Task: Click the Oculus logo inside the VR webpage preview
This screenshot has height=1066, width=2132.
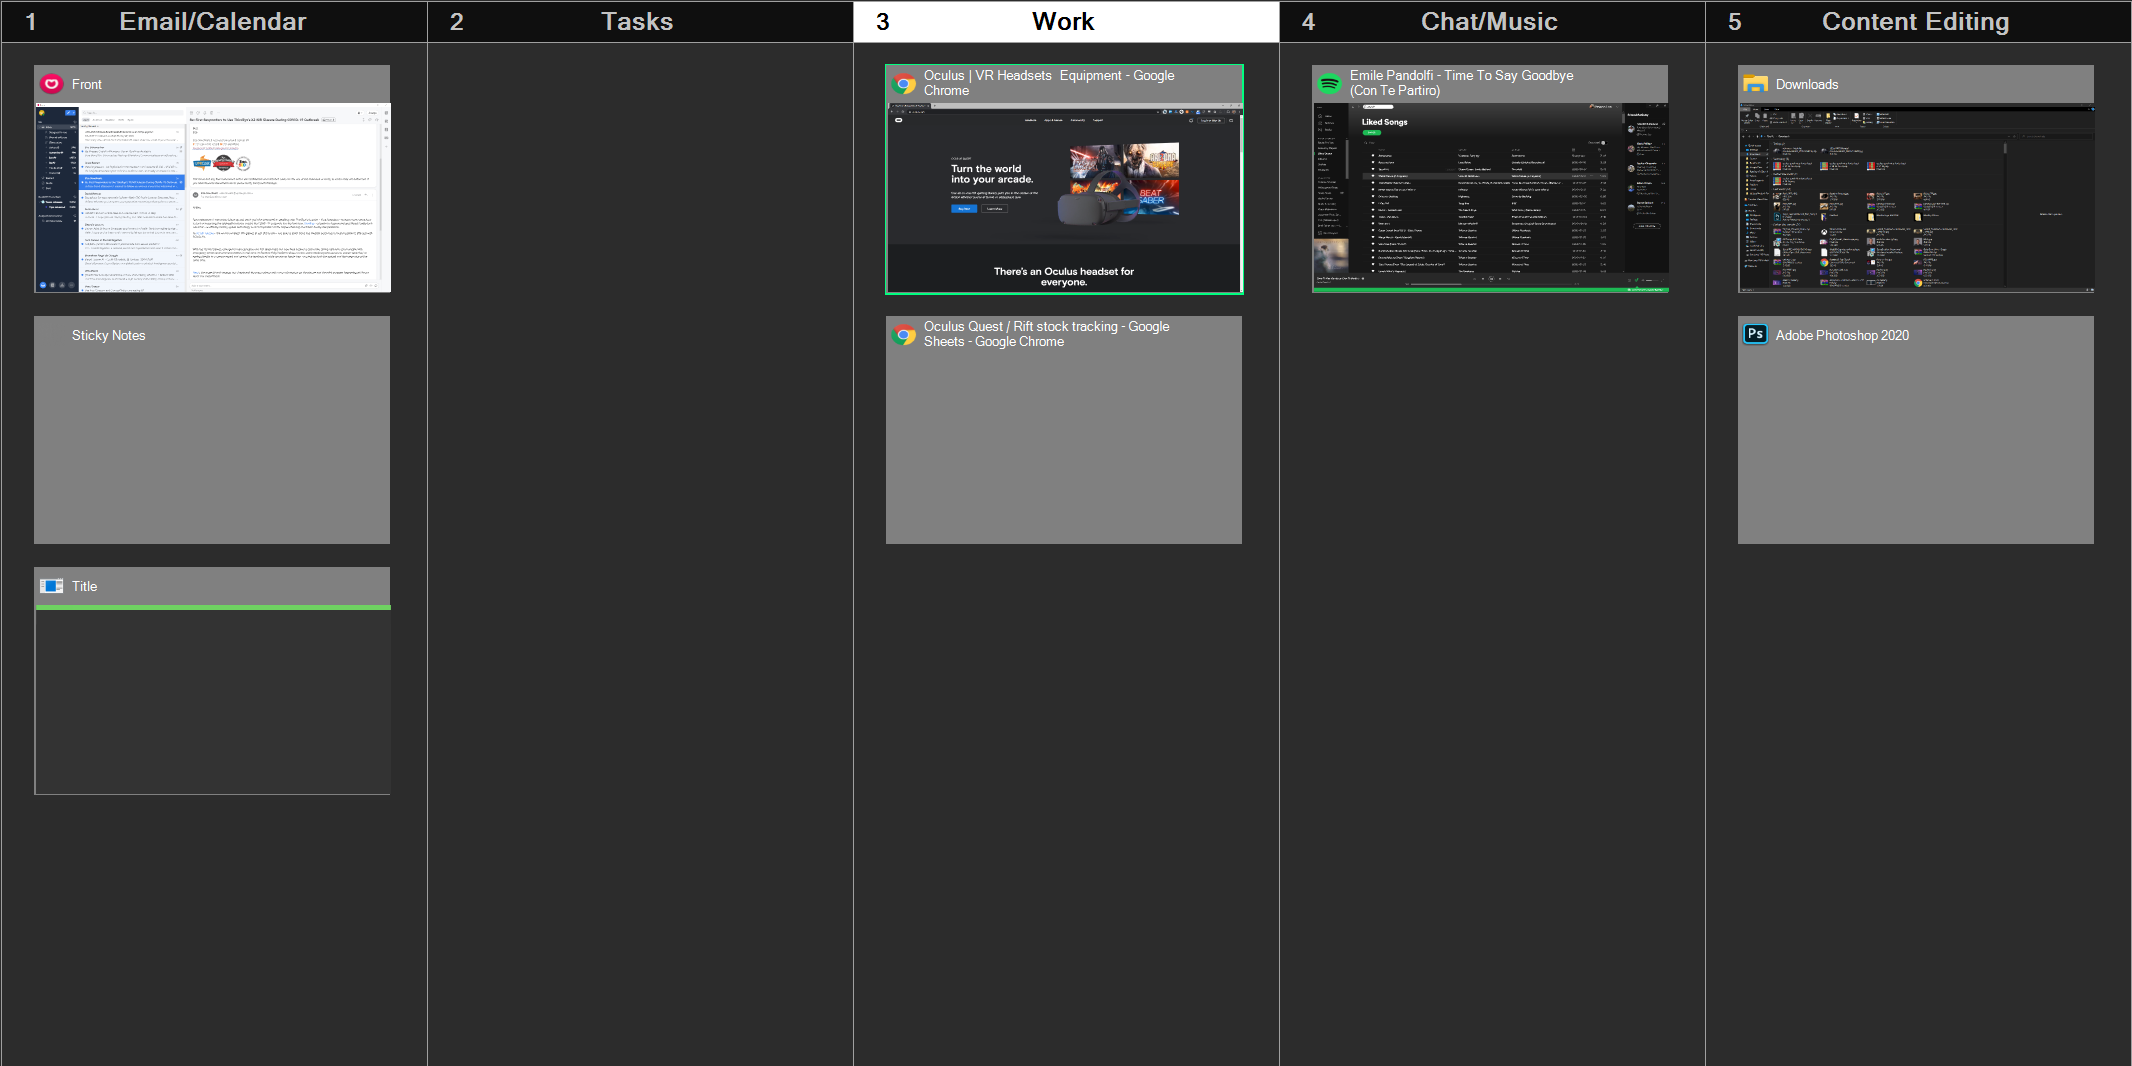Action: point(899,120)
